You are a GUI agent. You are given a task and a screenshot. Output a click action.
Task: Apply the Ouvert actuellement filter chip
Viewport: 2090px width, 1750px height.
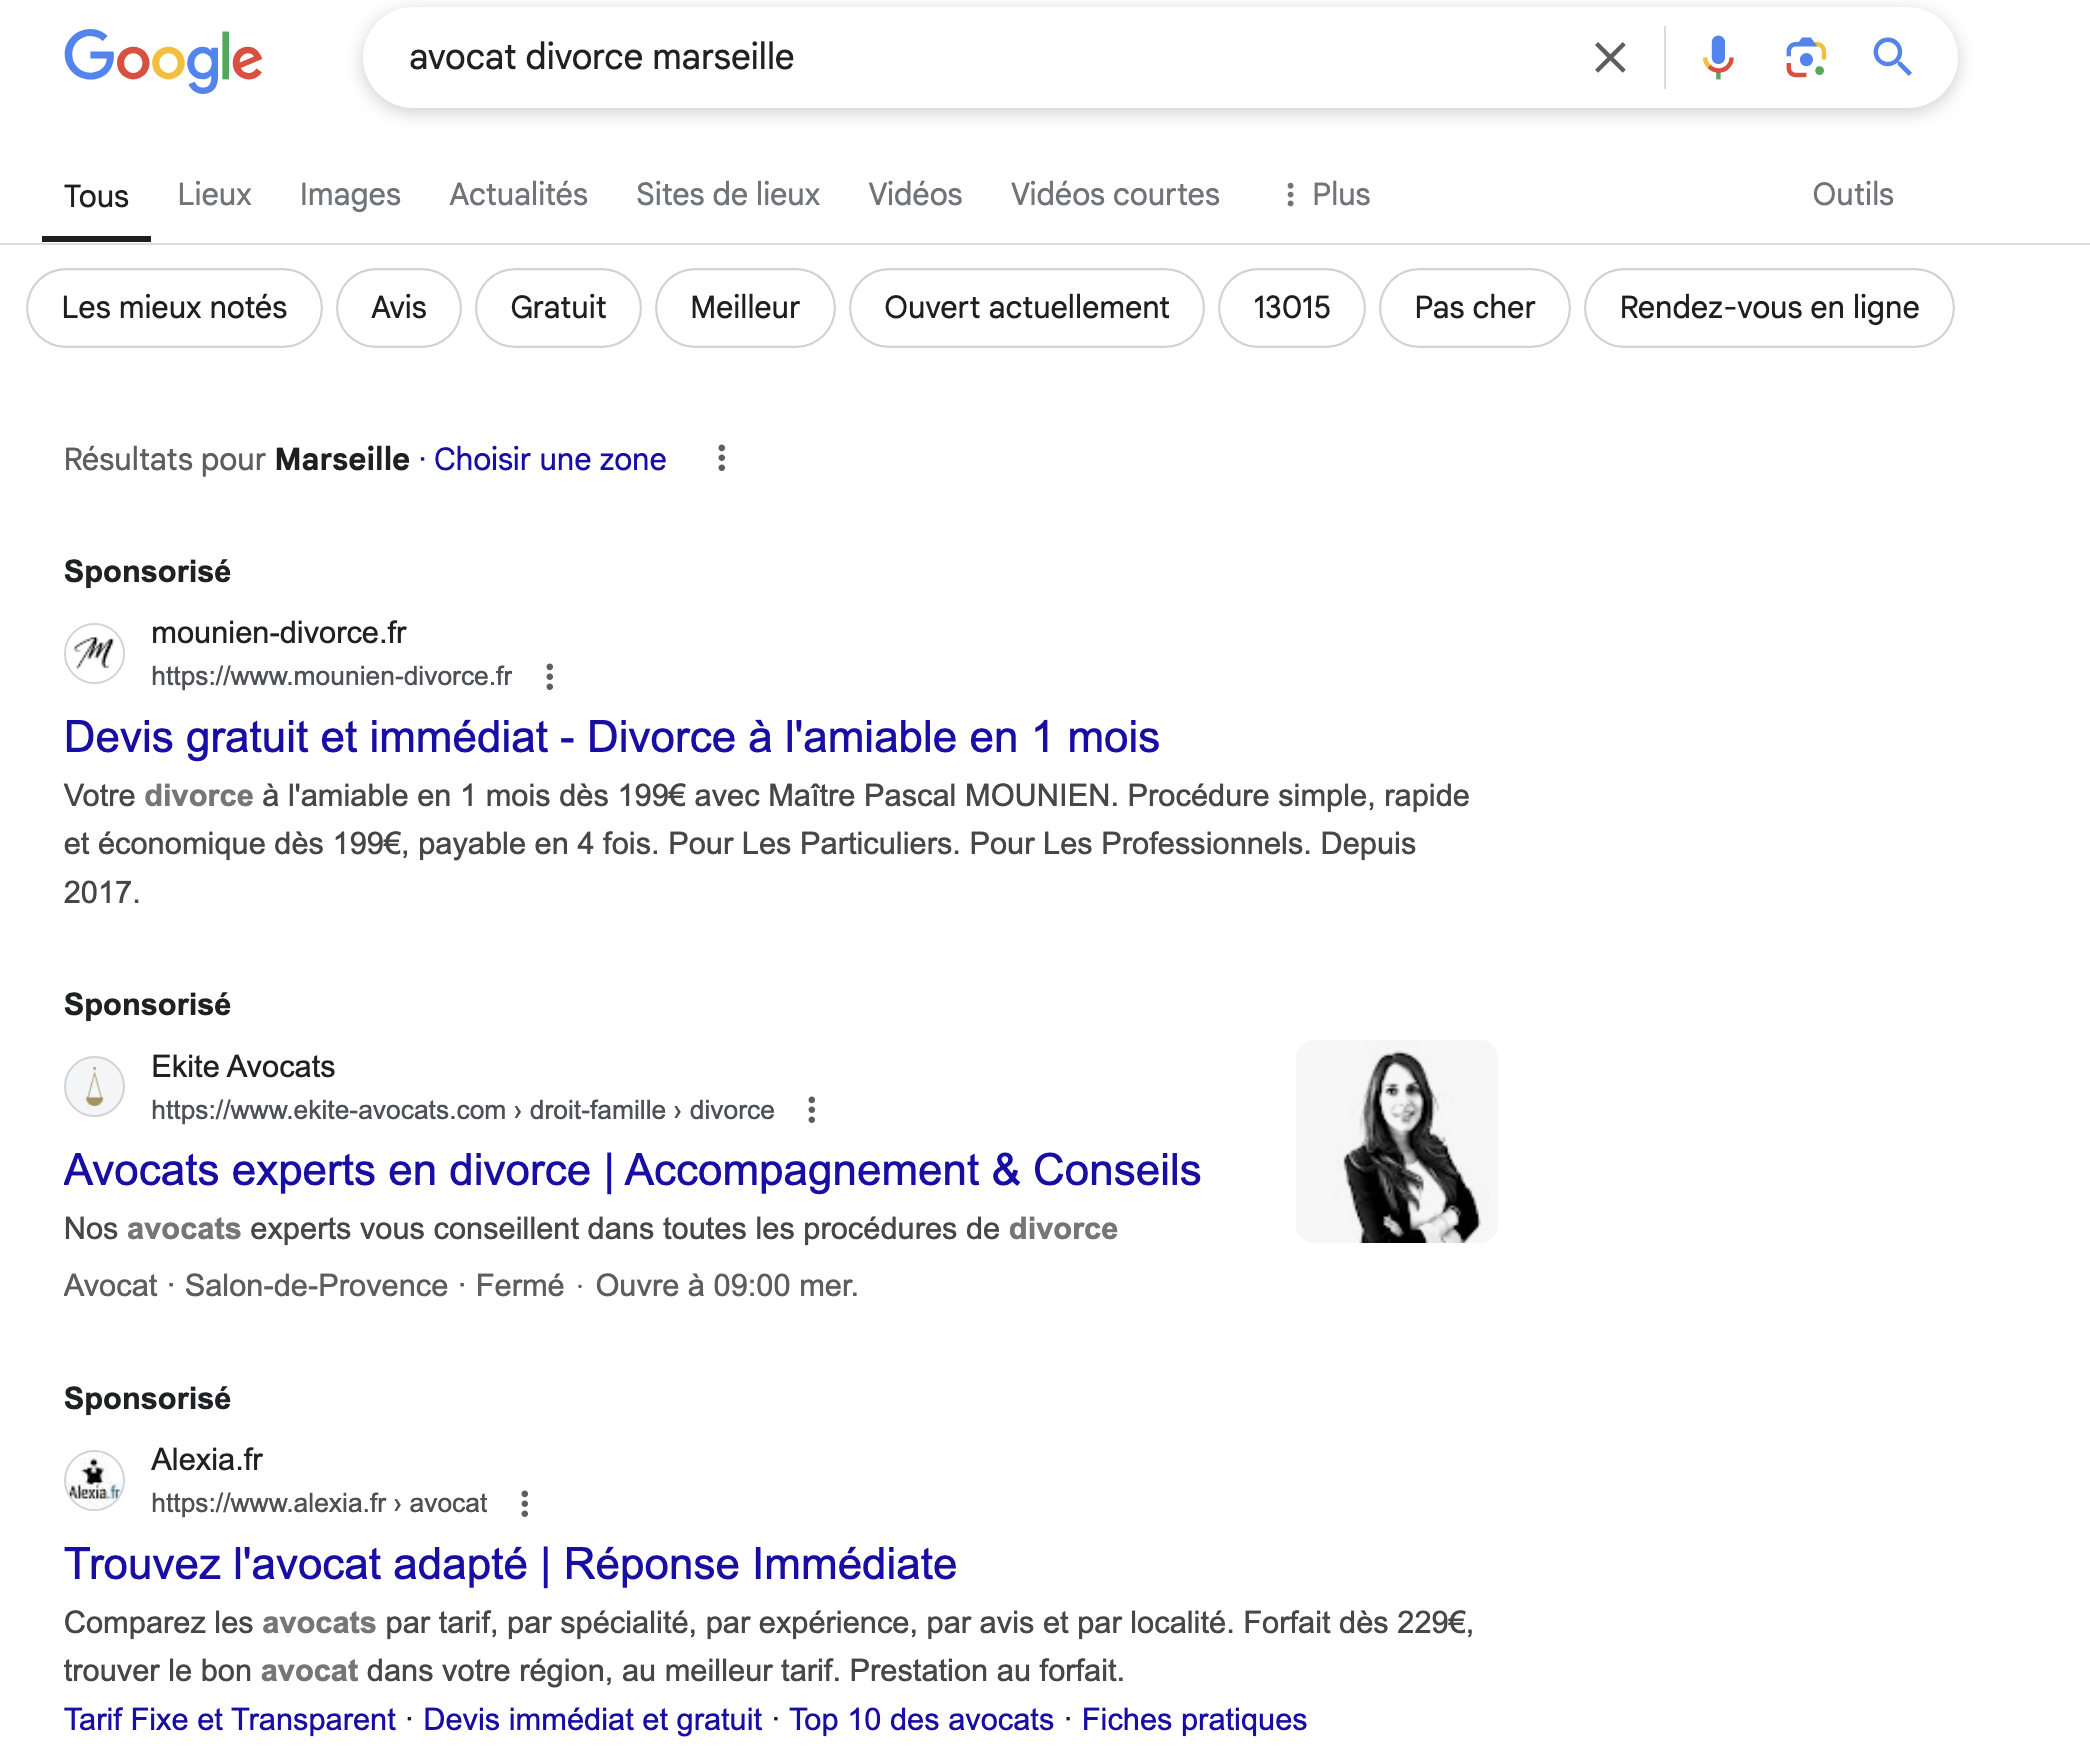tap(1027, 308)
